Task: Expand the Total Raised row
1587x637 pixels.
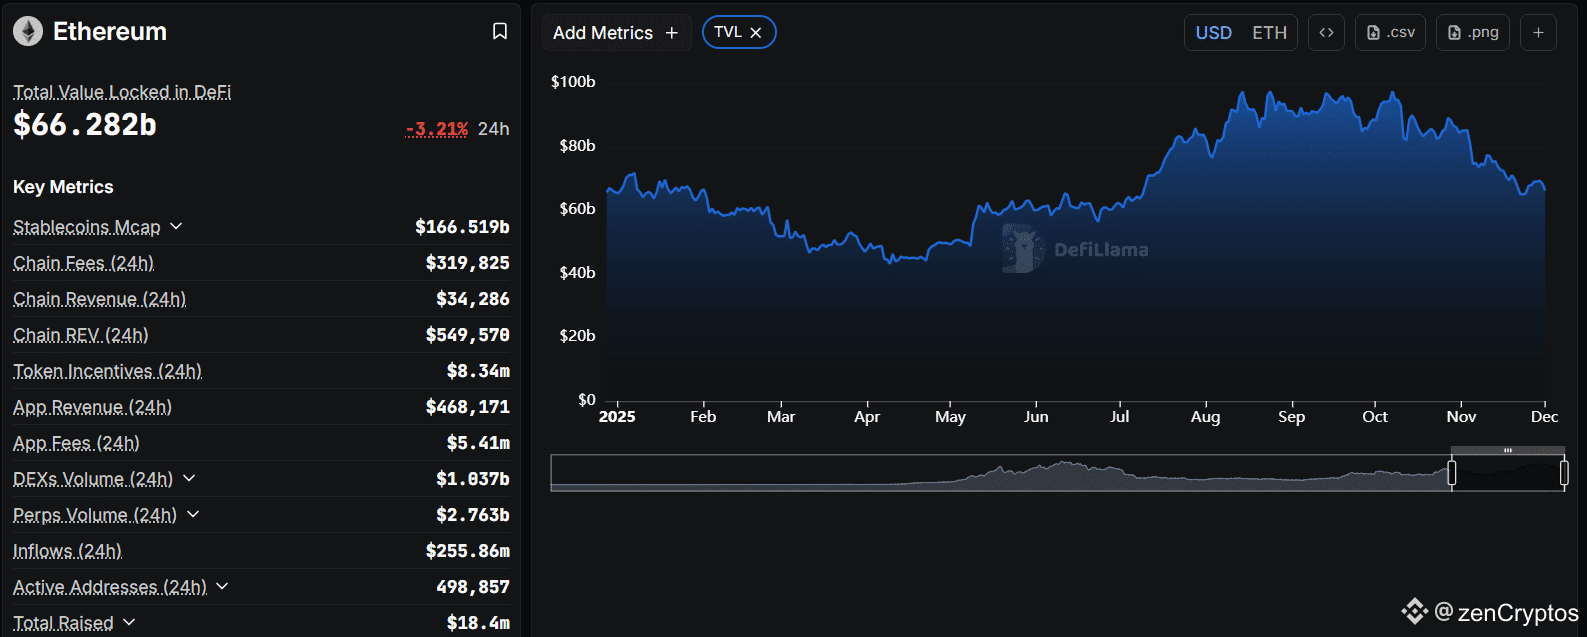Action: [129, 623]
